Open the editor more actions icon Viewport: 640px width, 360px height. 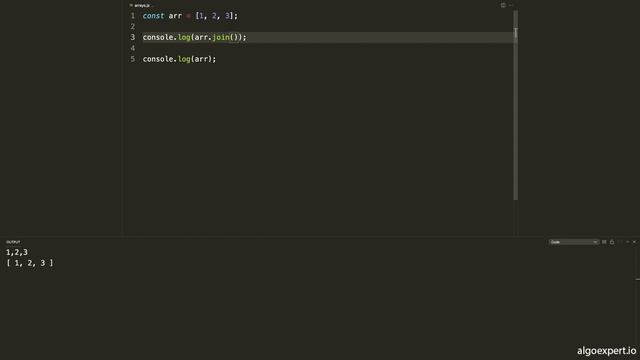(511, 5)
